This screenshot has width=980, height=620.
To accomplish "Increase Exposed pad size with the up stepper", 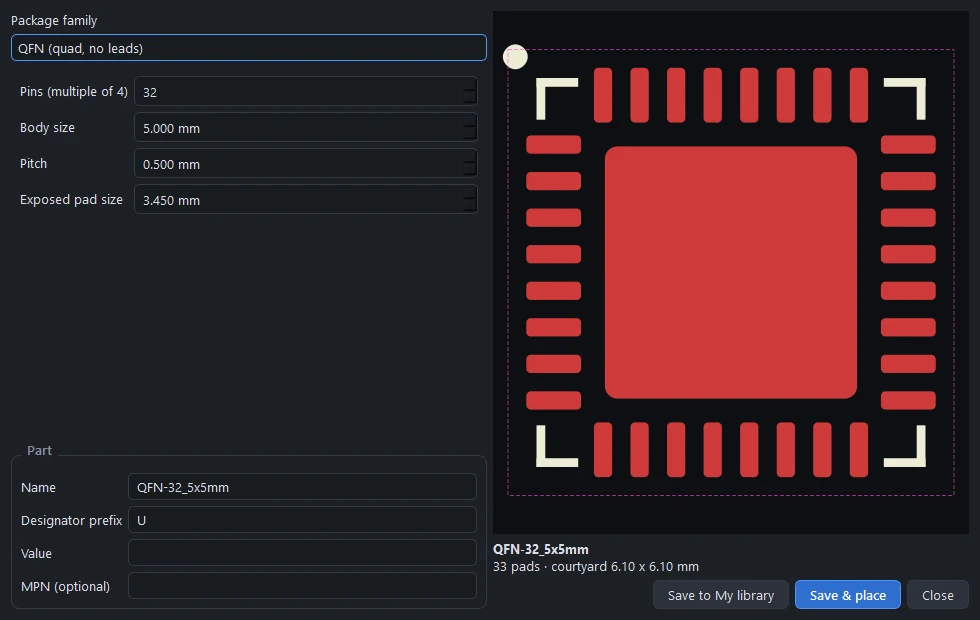I will pos(469,192).
